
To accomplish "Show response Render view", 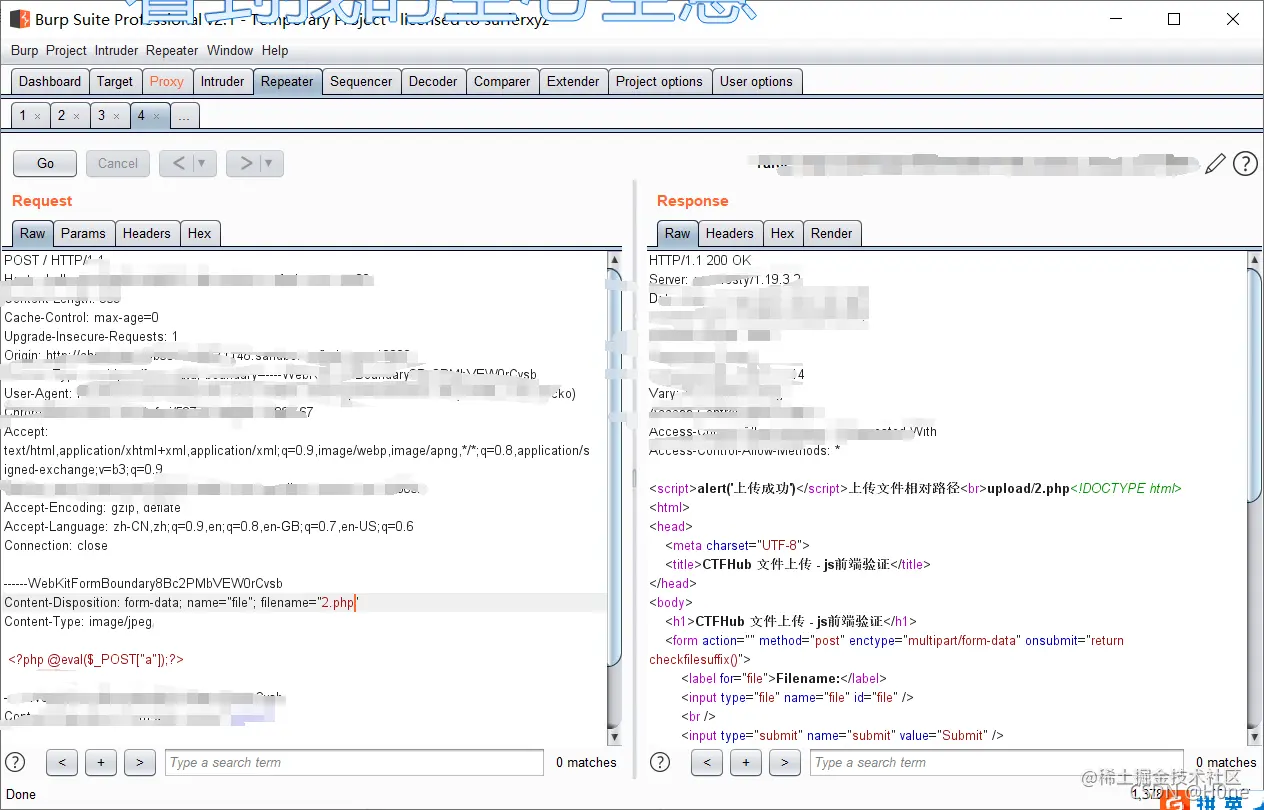I will [x=832, y=233].
